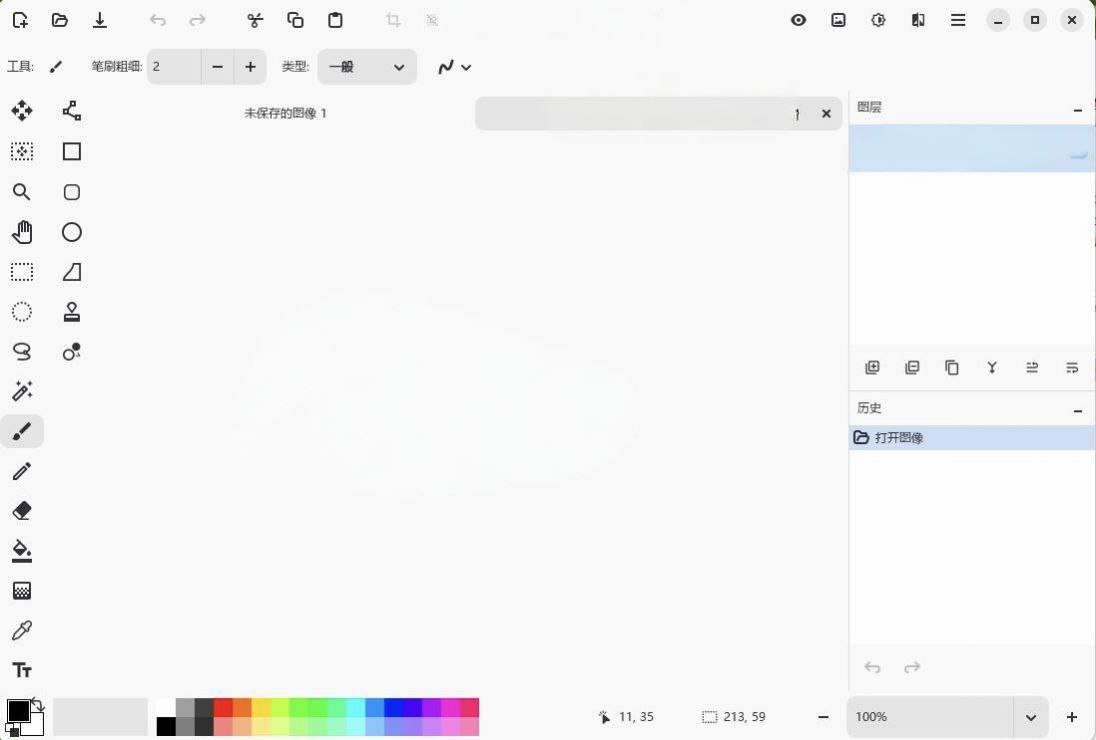
Task: Pick the red swatch in palette
Action: pos(223,708)
